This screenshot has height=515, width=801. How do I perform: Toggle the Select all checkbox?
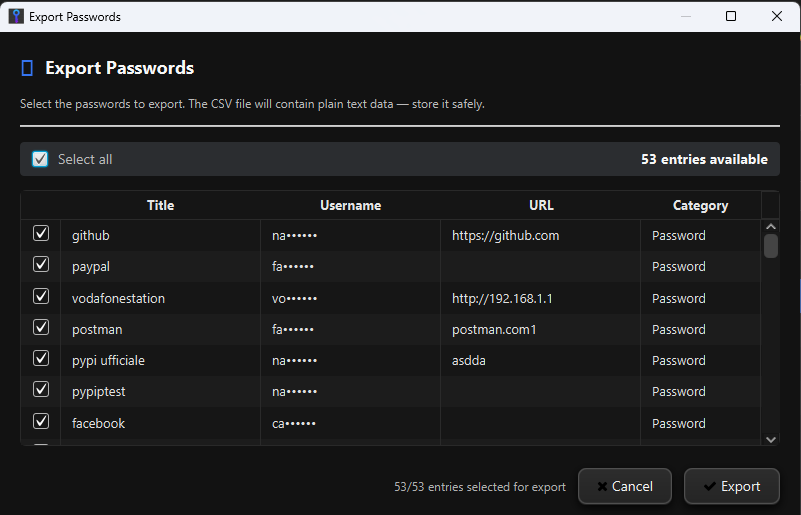(40, 159)
